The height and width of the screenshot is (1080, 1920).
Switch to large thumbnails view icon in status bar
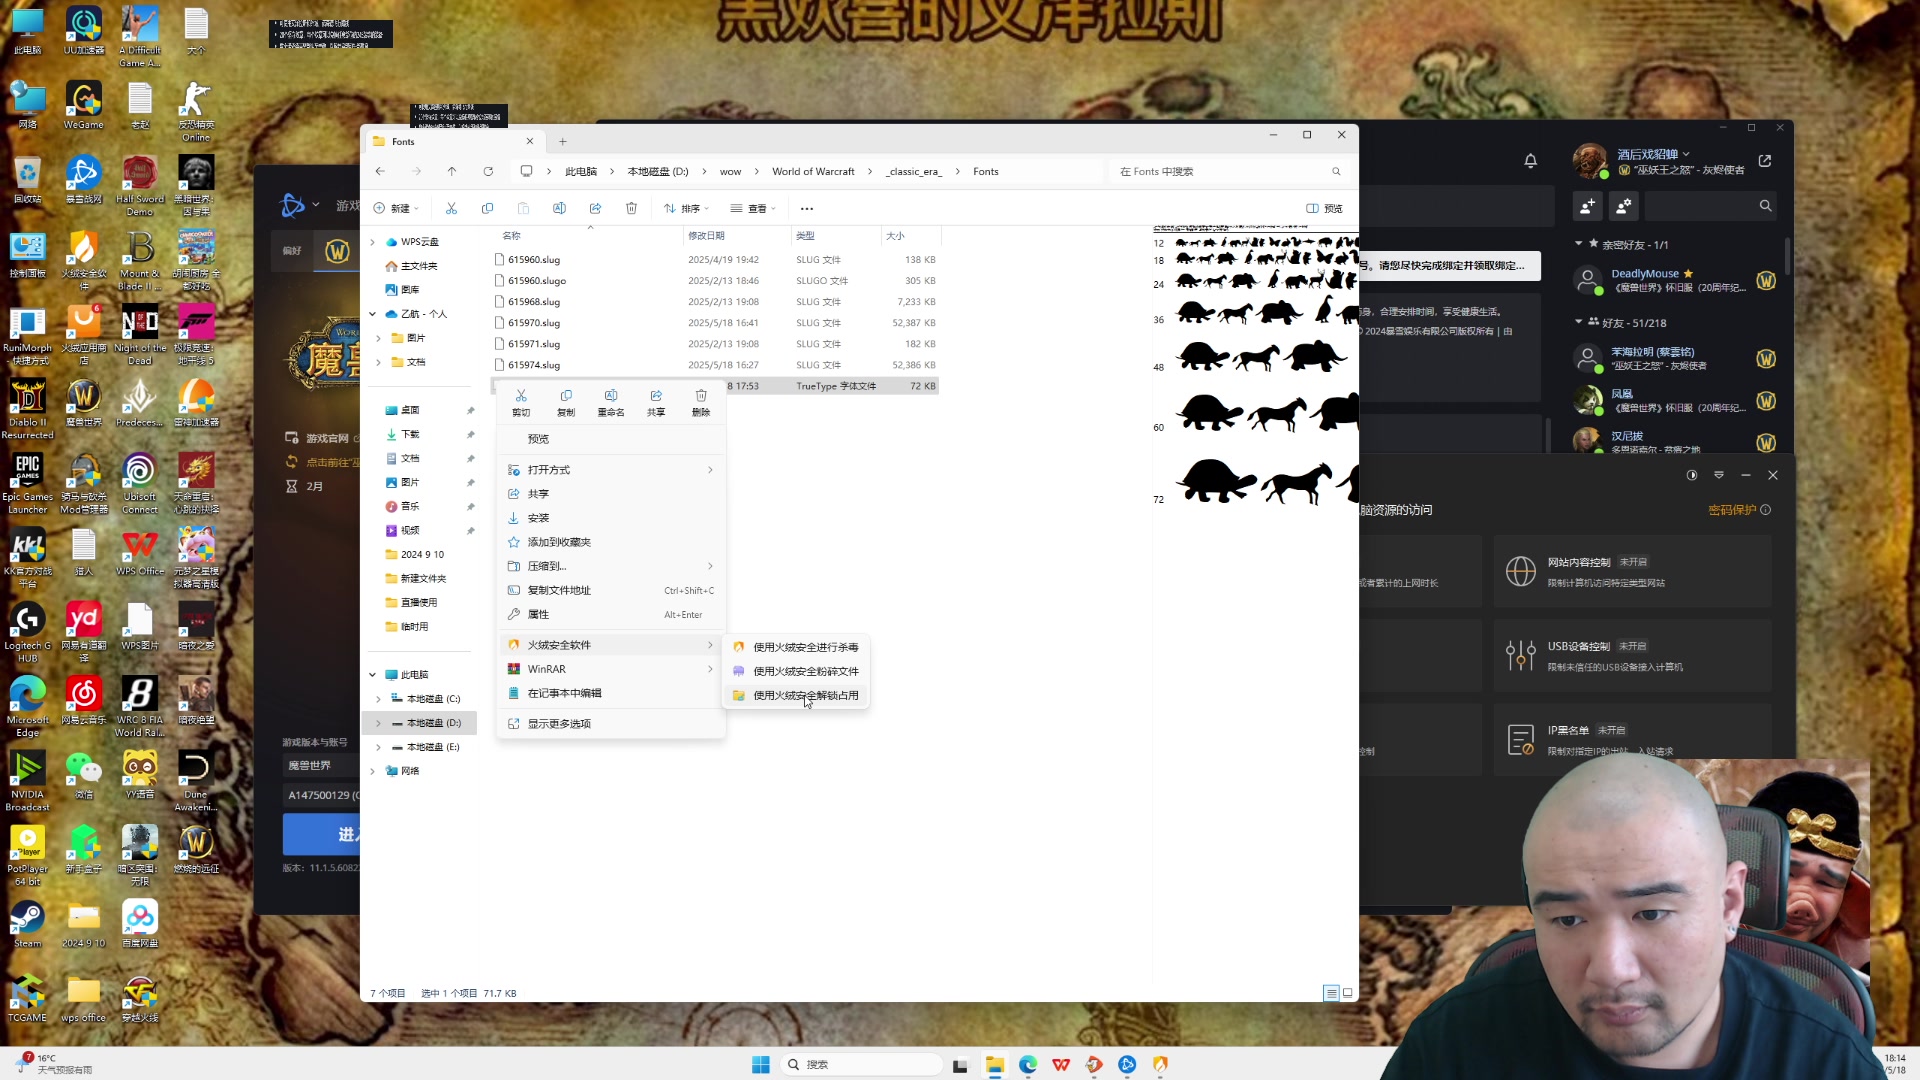(x=1347, y=993)
